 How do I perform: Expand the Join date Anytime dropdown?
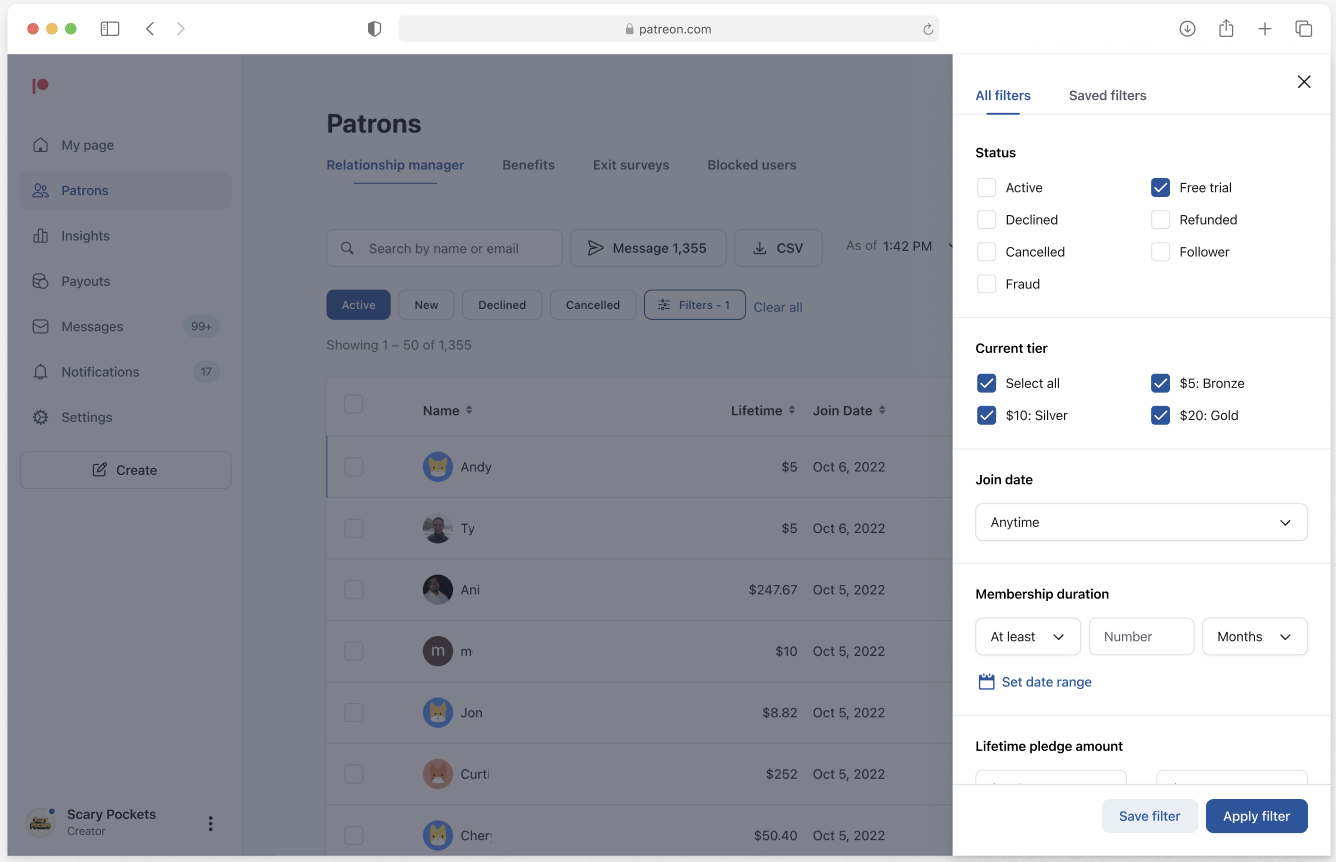[1141, 522]
